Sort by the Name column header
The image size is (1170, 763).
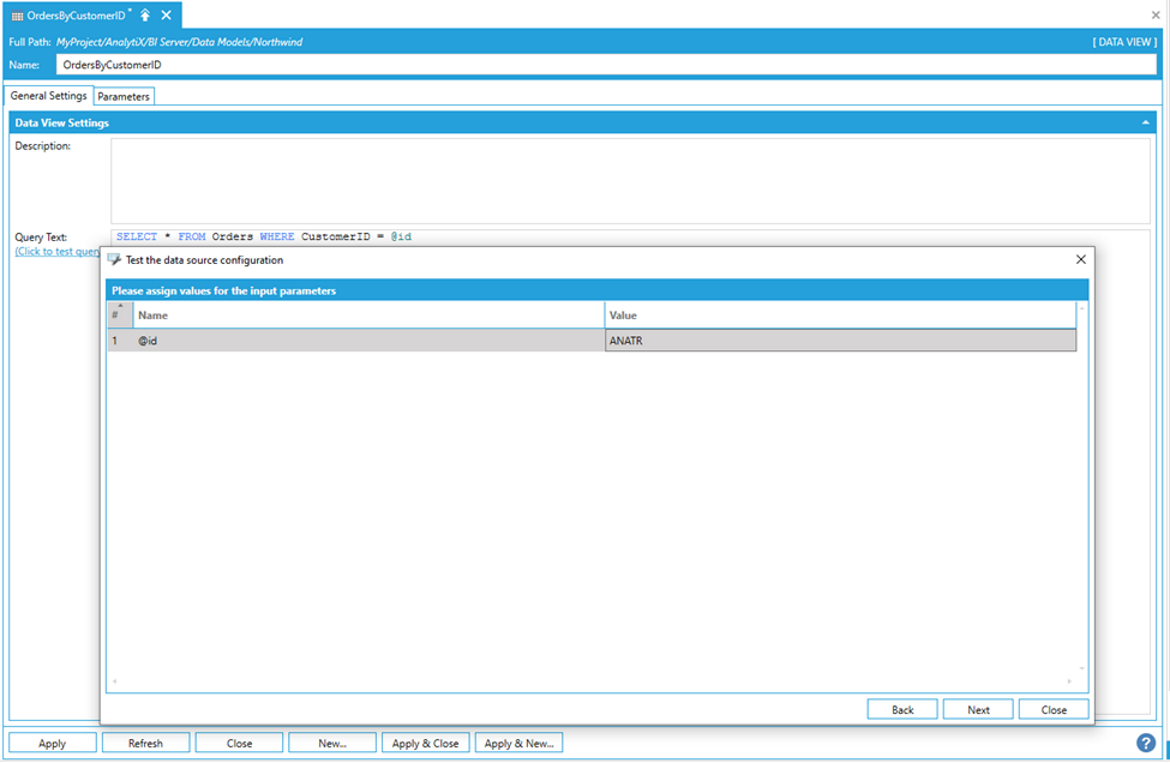pyautogui.click(x=368, y=315)
